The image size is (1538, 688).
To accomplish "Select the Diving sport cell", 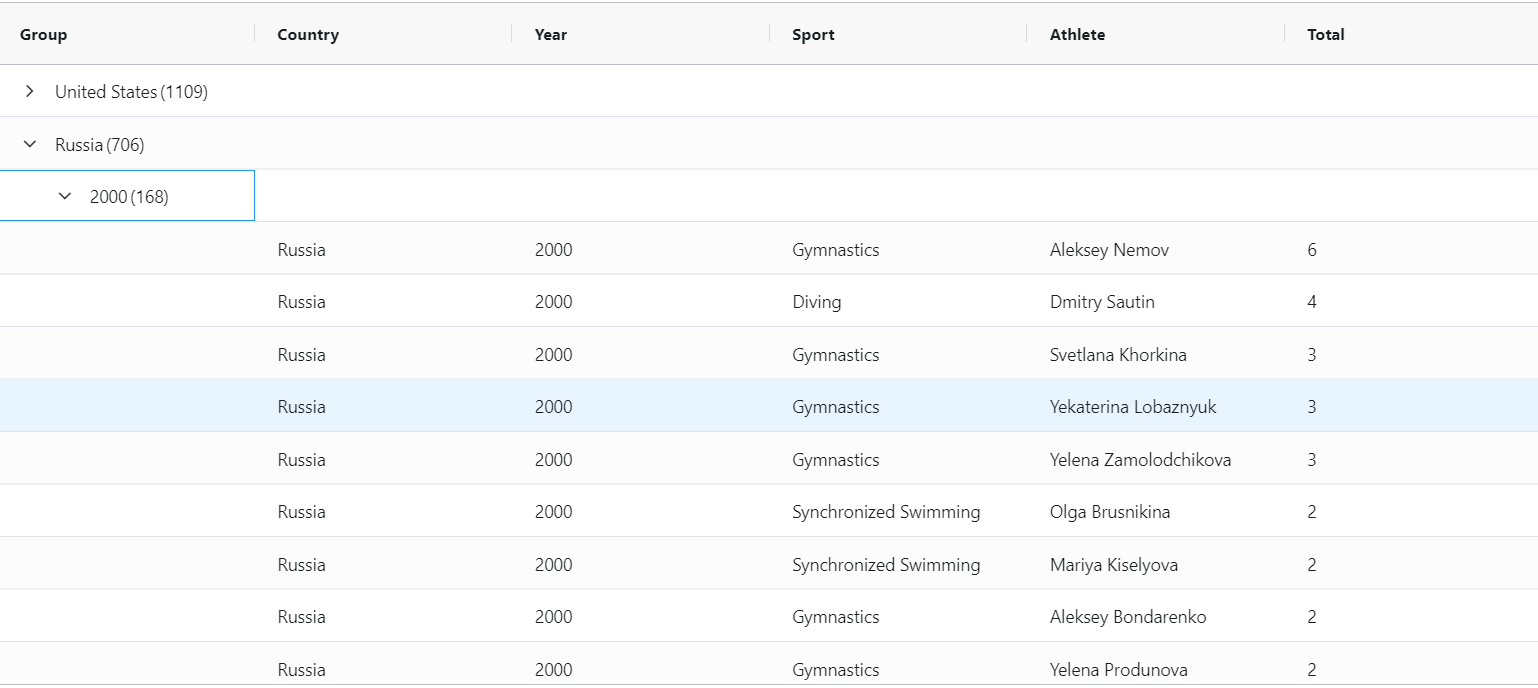I will pyautogui.click(x=816, y=302).
